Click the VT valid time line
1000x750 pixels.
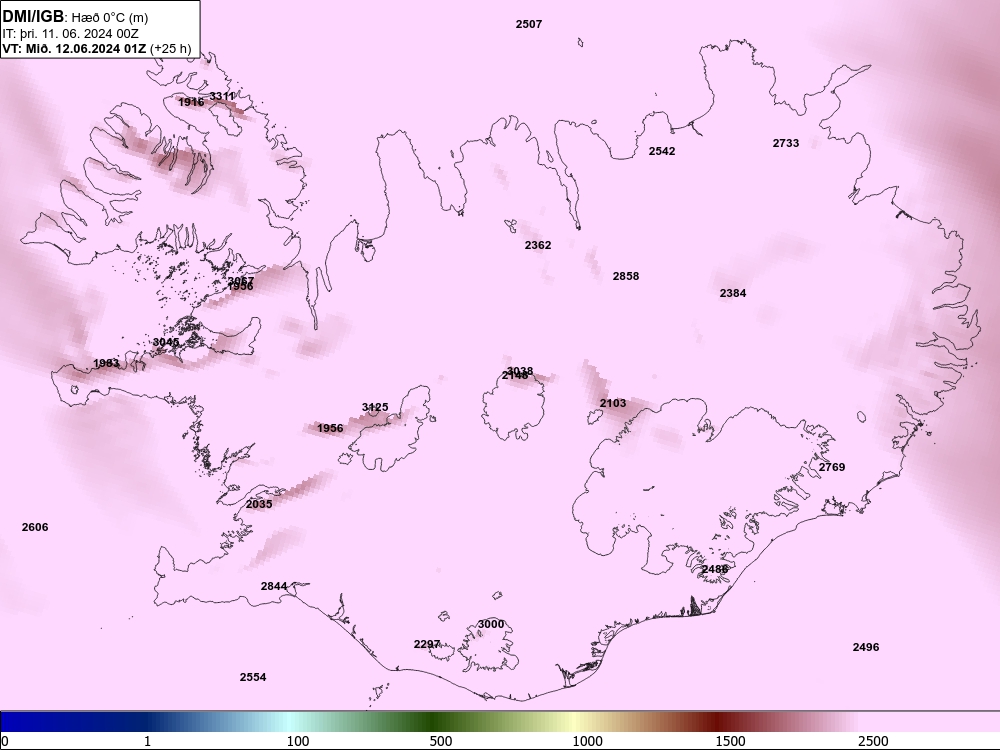point(96,48)
